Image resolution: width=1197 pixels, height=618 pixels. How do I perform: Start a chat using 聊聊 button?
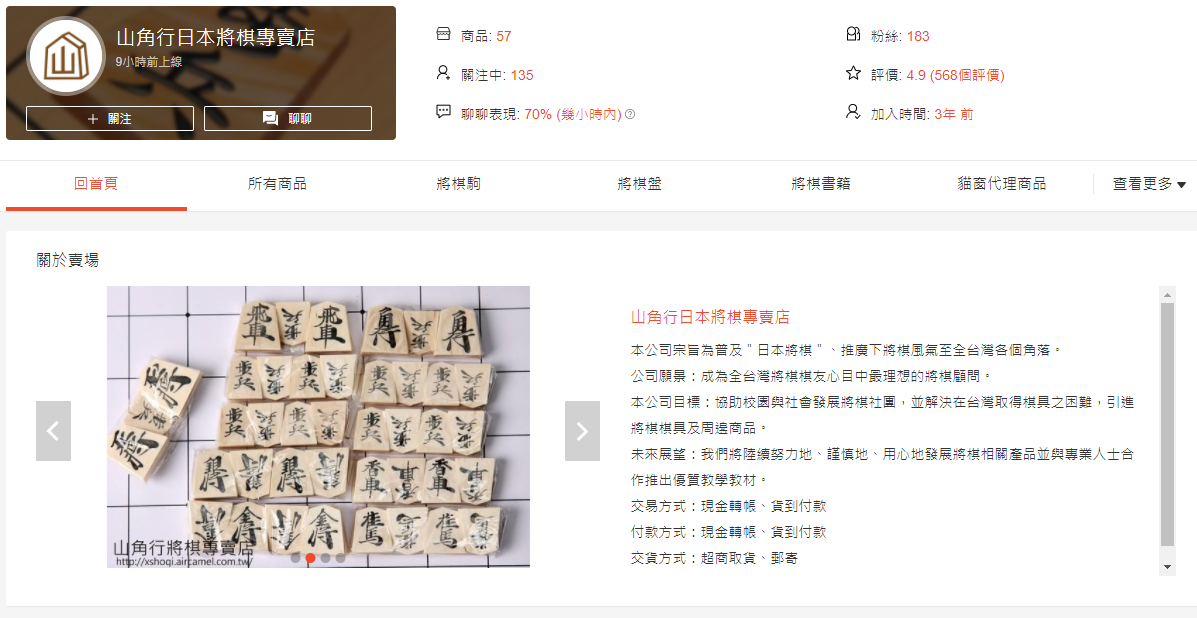288,118
